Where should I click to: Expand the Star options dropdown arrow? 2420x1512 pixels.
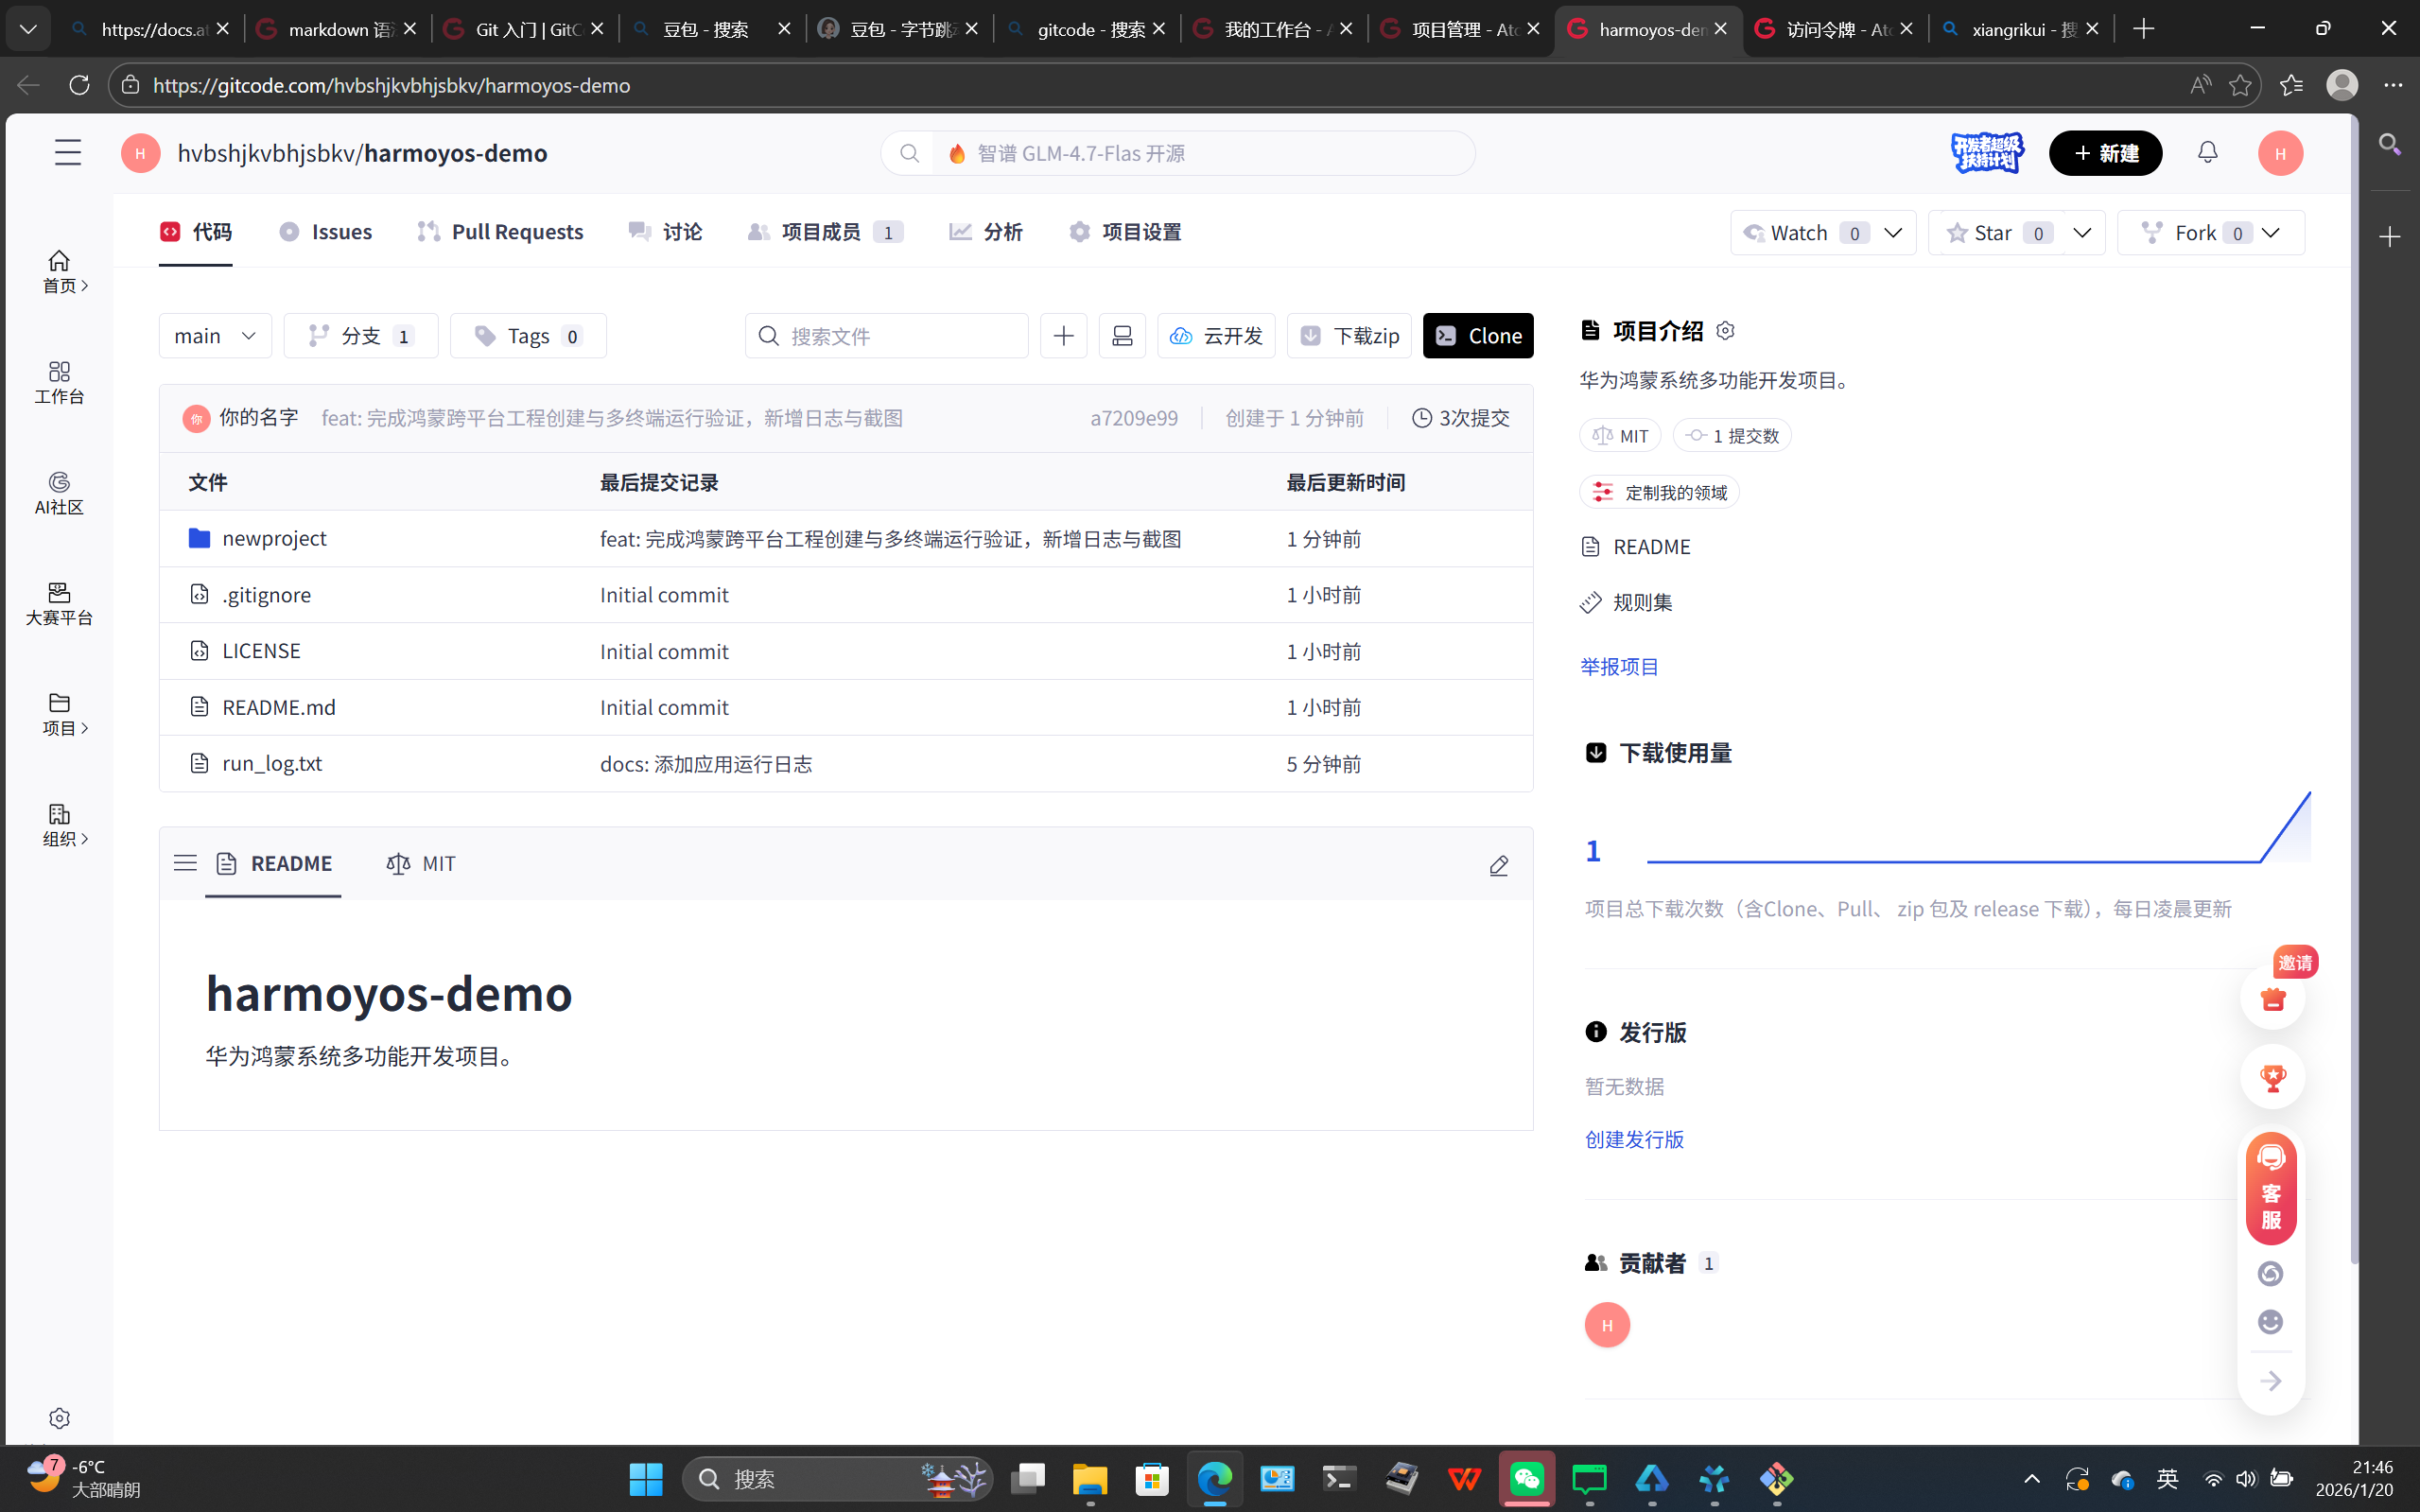pos(2082,233)
